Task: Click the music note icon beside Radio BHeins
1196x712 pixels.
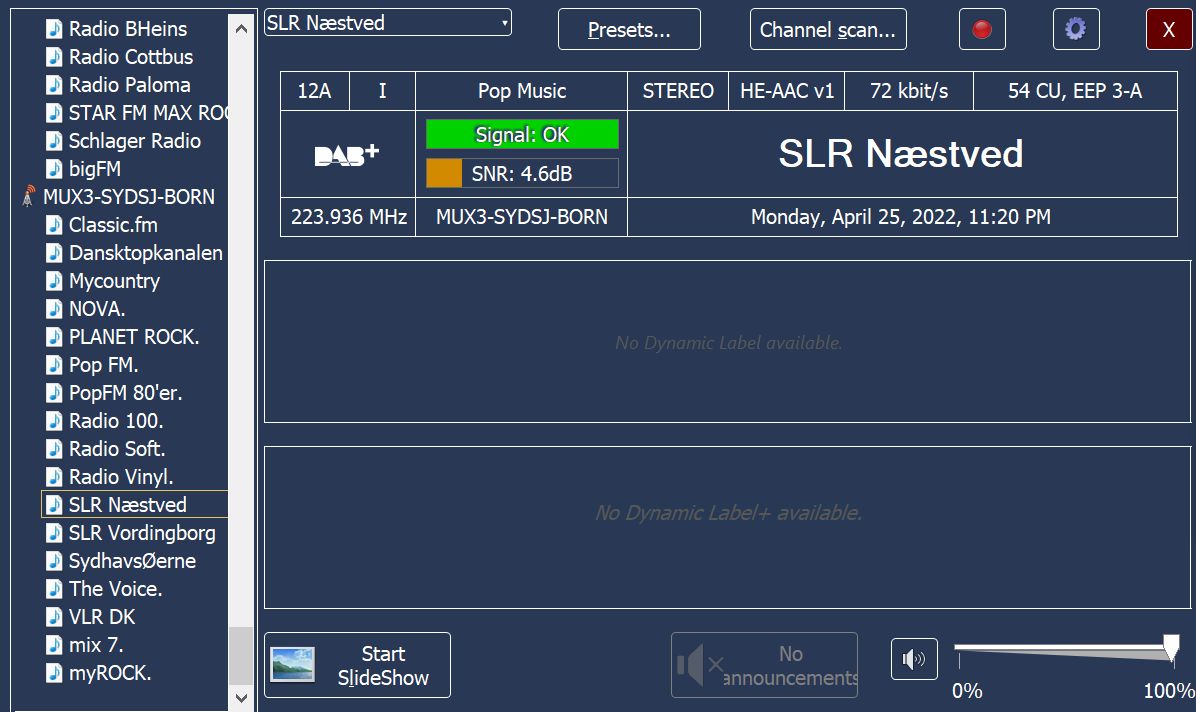Action: click(54, 29)
